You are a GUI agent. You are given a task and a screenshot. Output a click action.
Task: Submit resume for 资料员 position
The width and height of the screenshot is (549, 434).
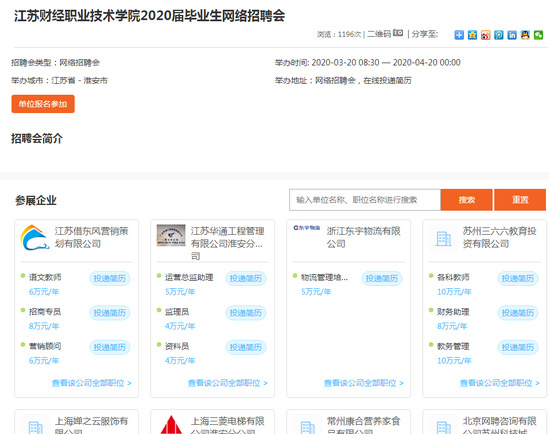246,347
